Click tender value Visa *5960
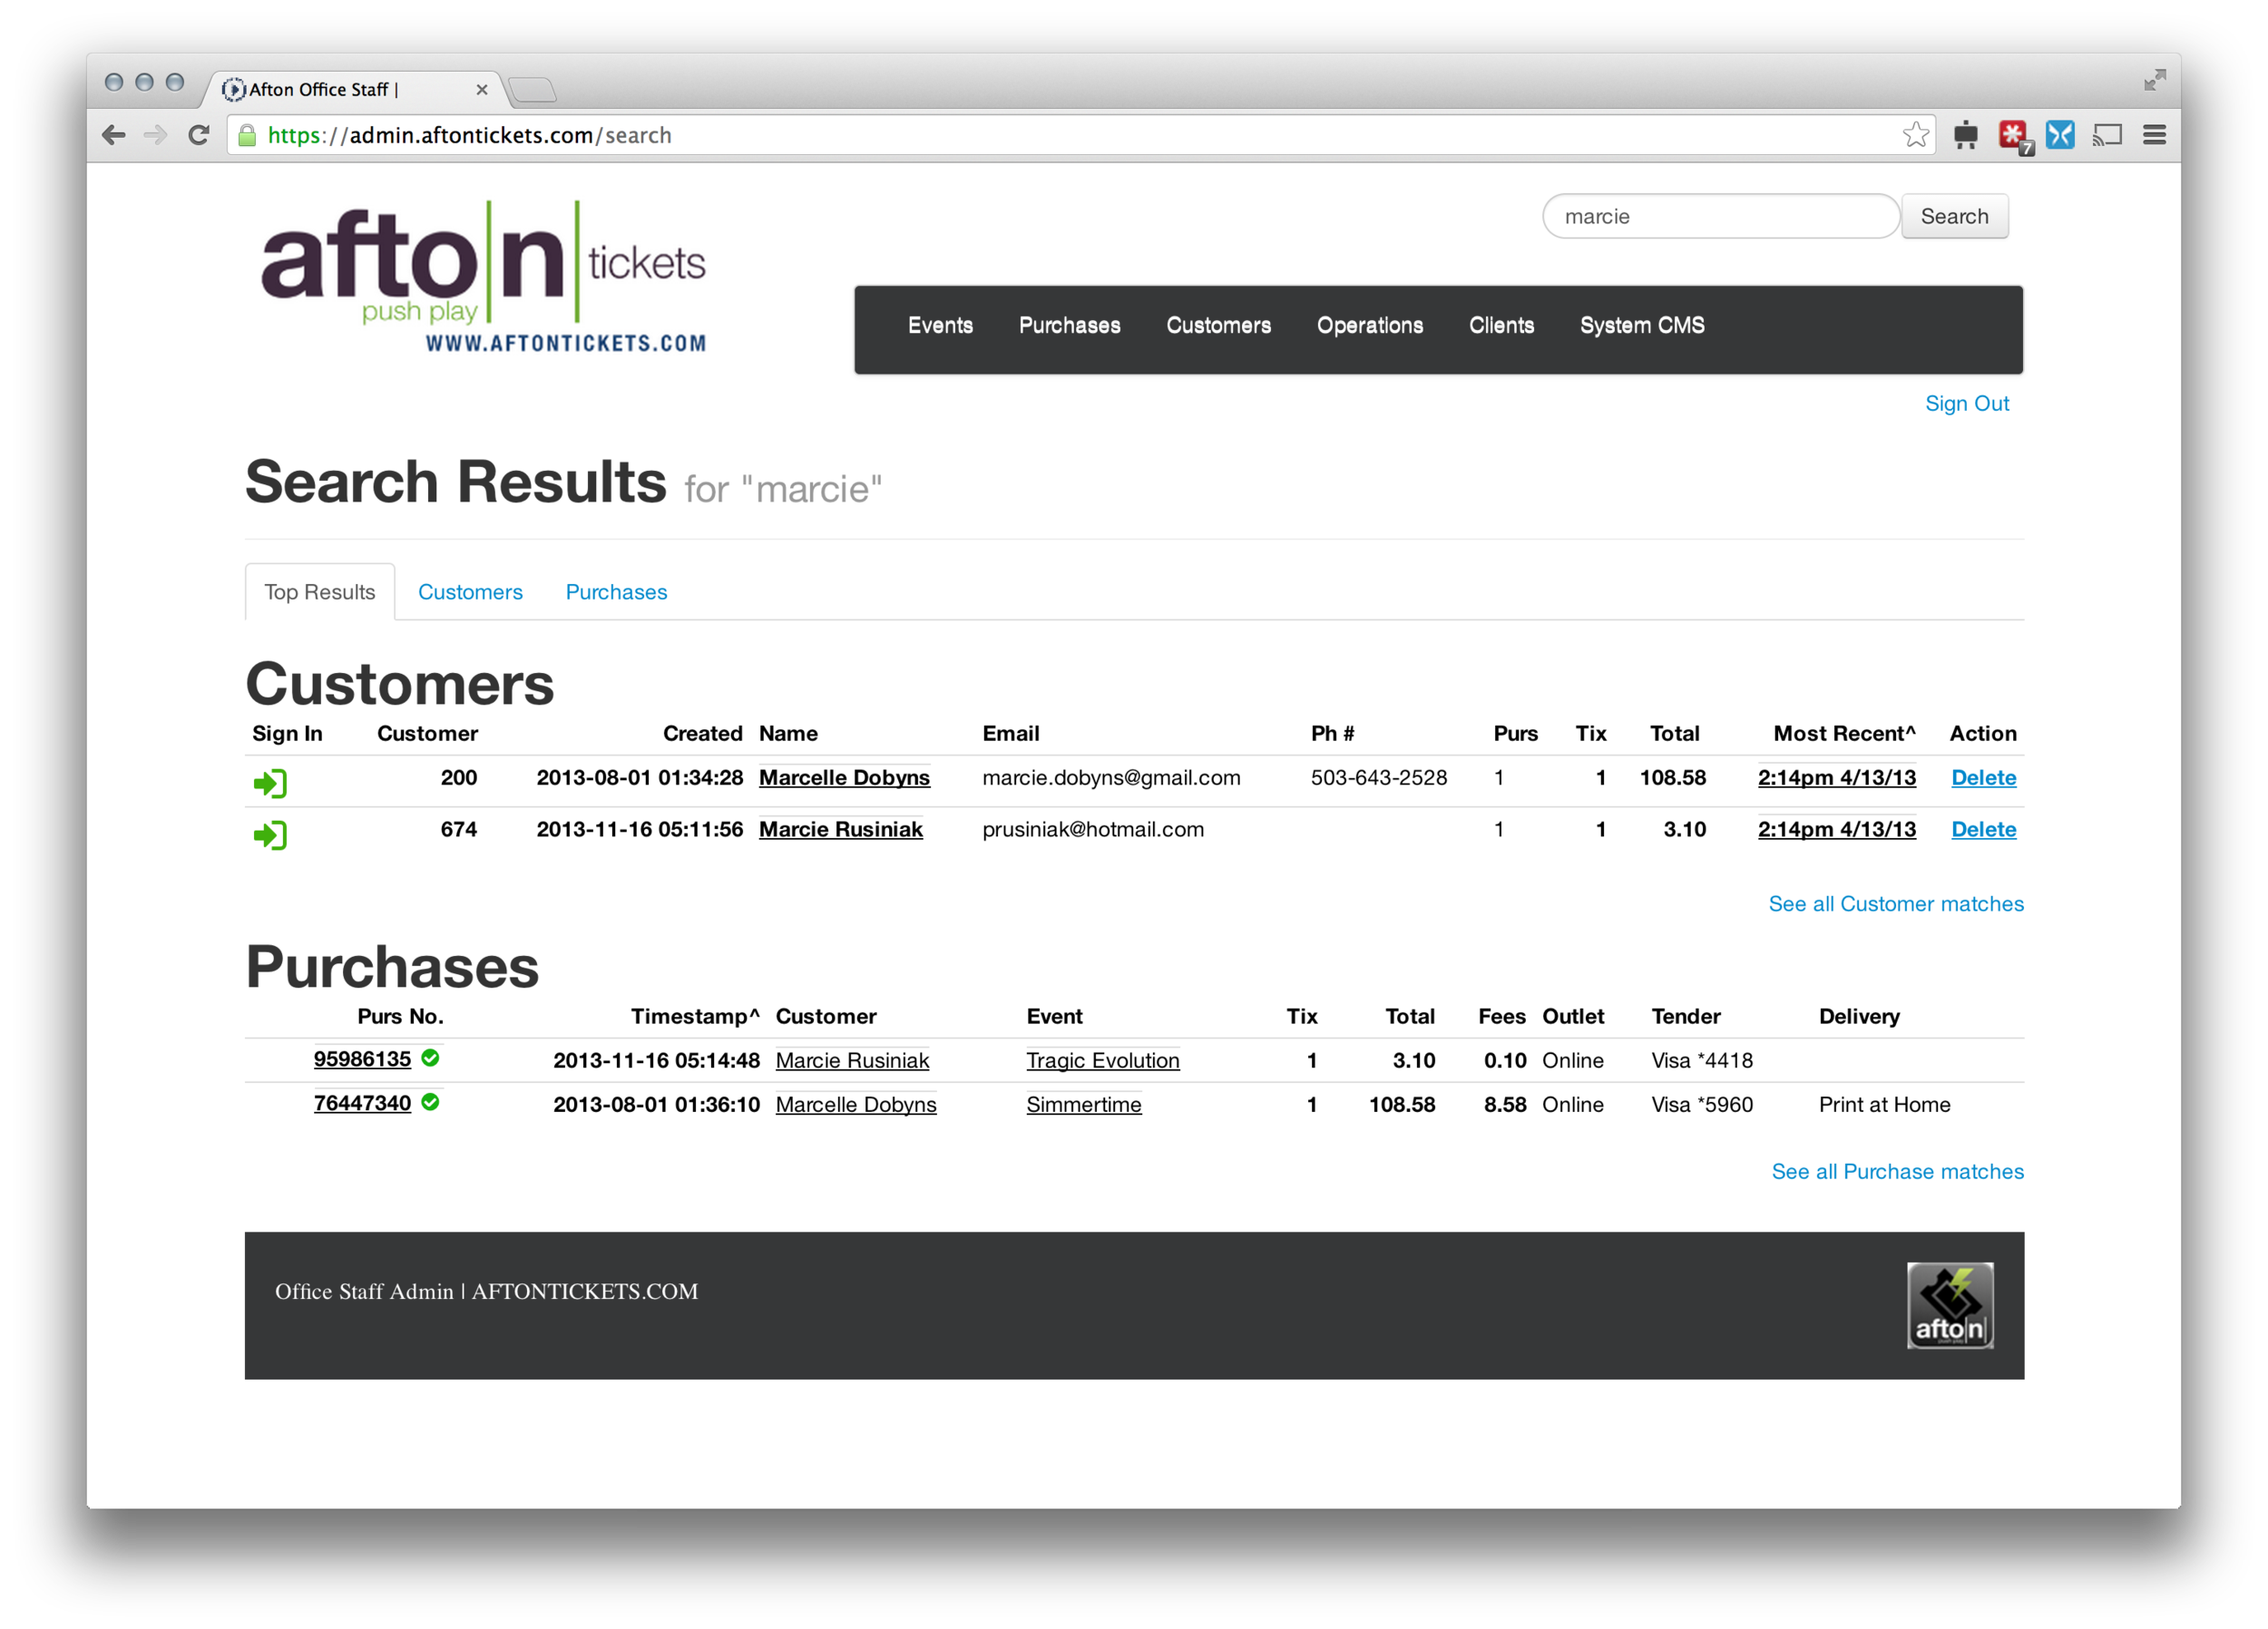 (x=1702, y=1105)
